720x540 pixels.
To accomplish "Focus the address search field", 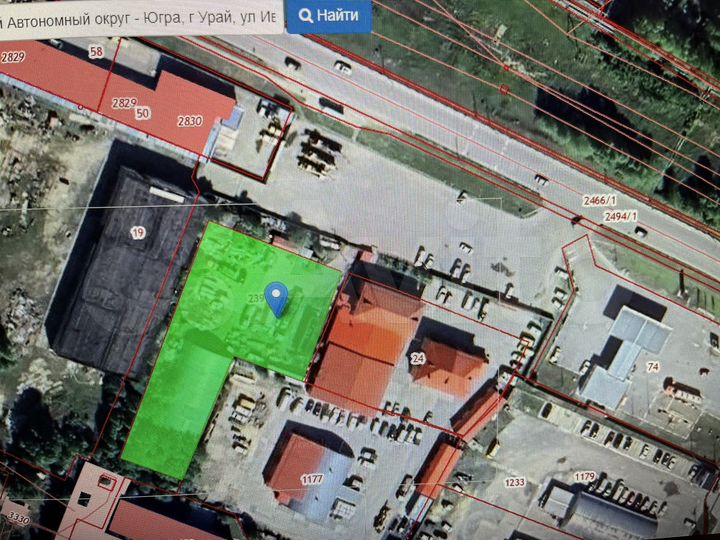I will point(141,18).
